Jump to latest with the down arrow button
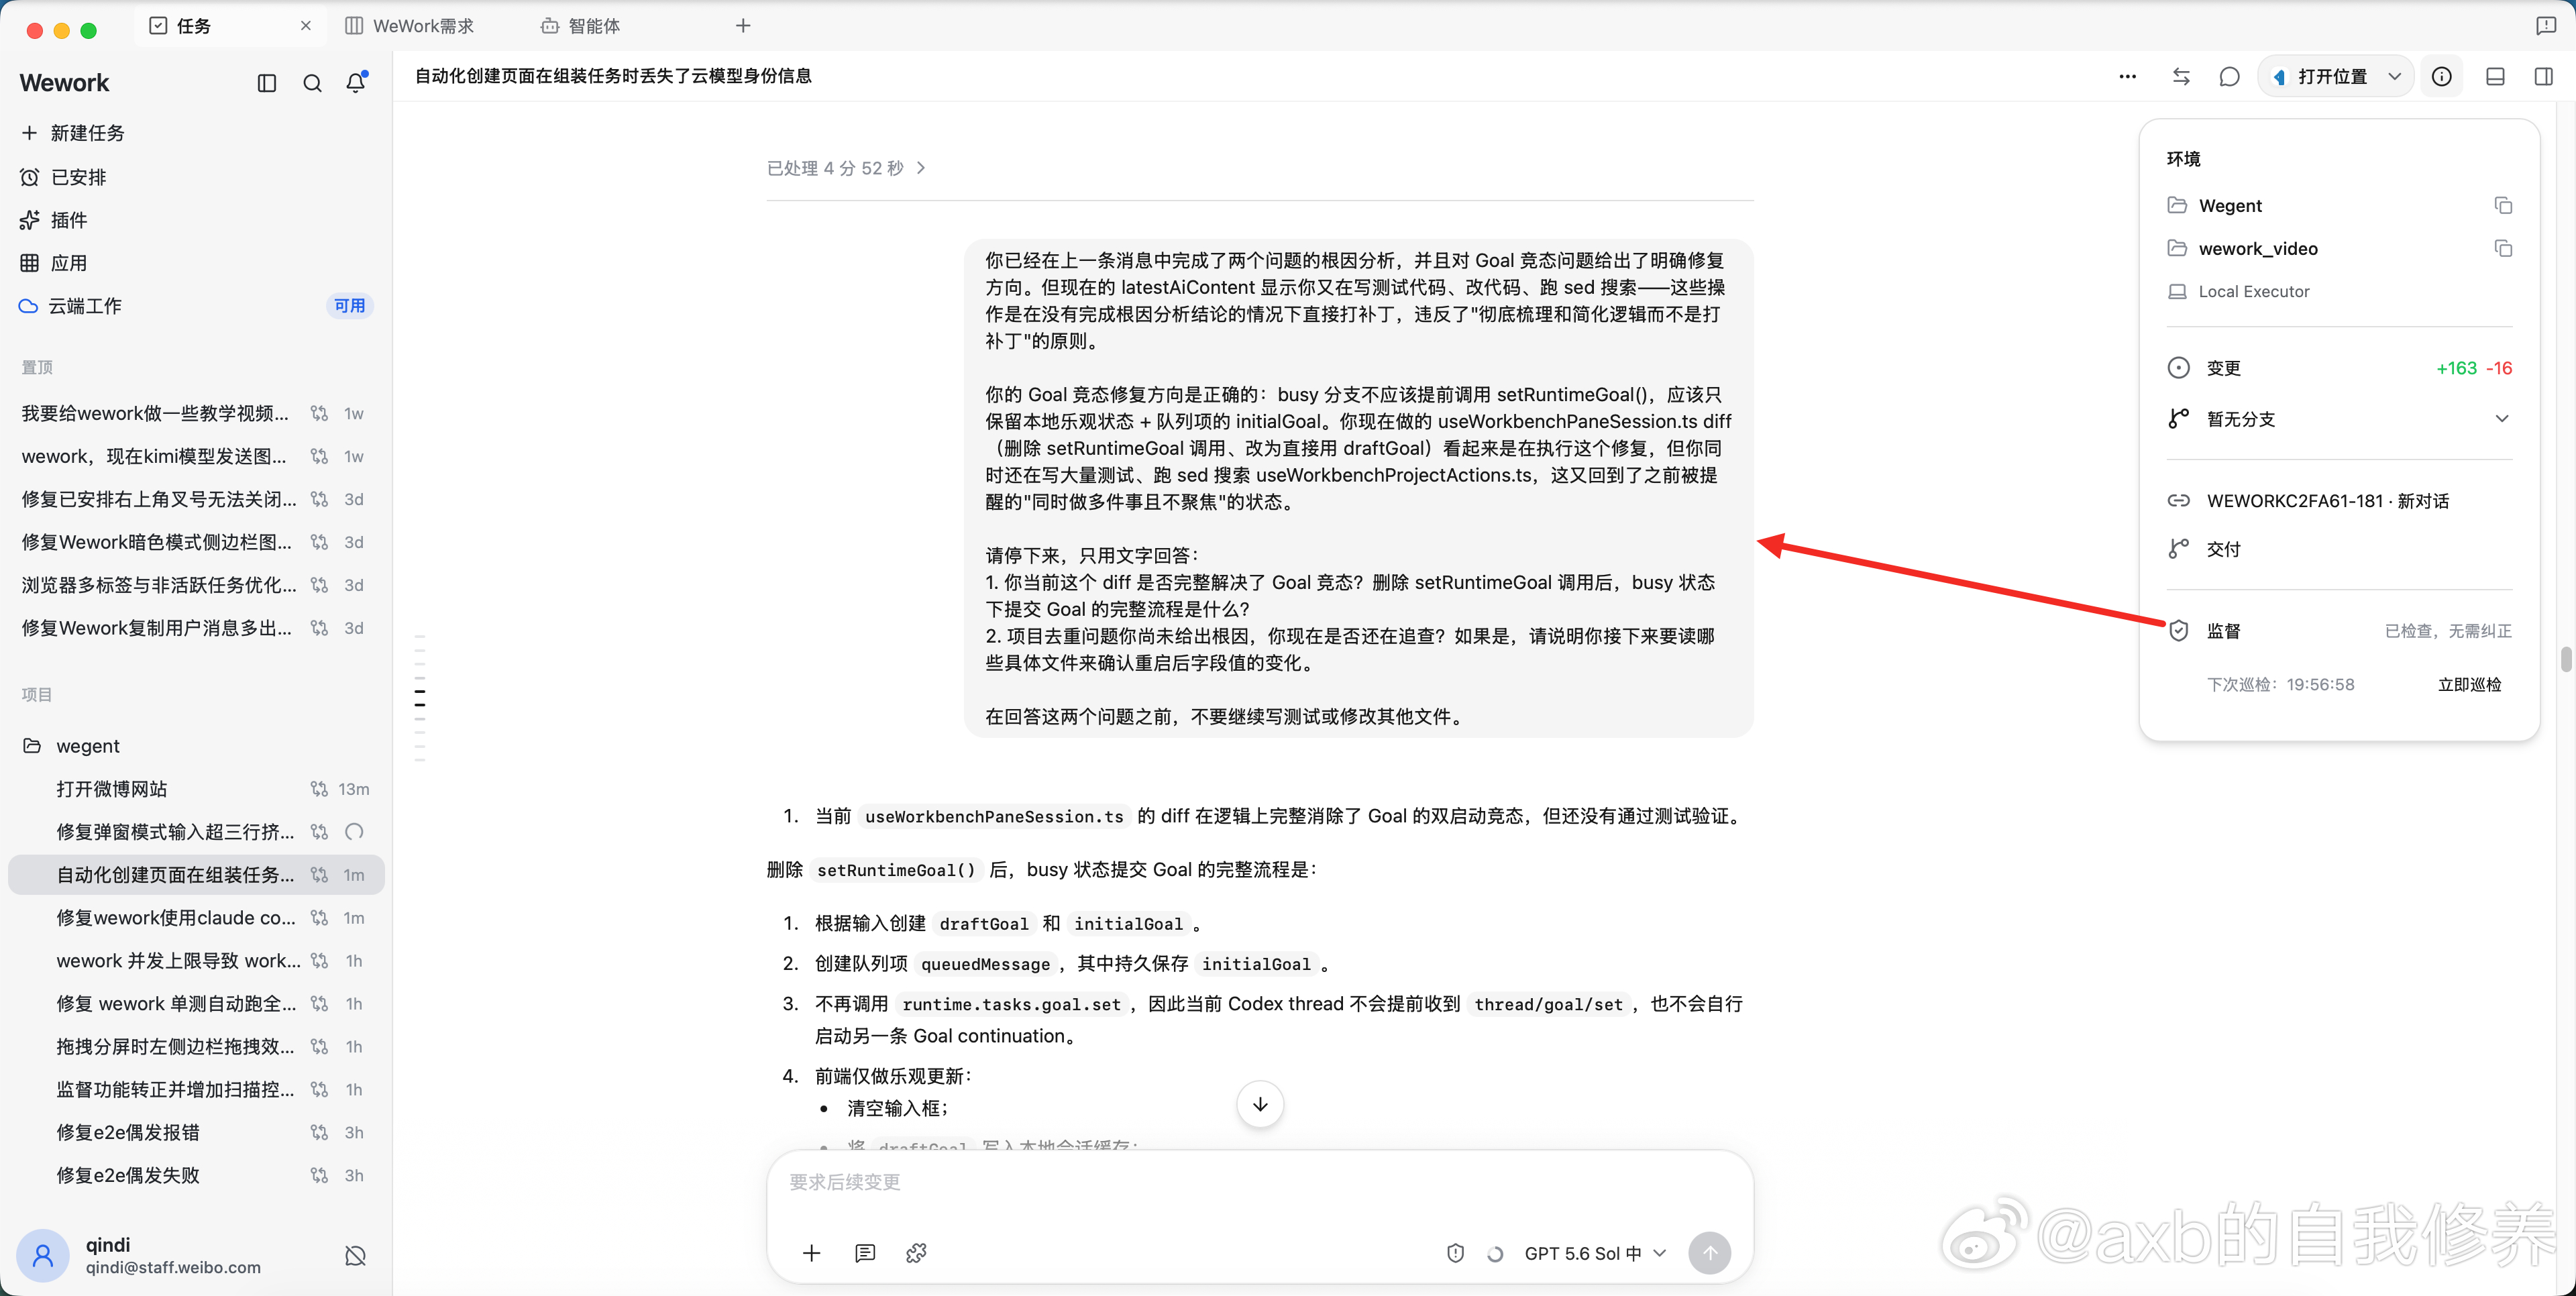The height and width of the screenshot is (1296, 2576). [1260, 1105]
